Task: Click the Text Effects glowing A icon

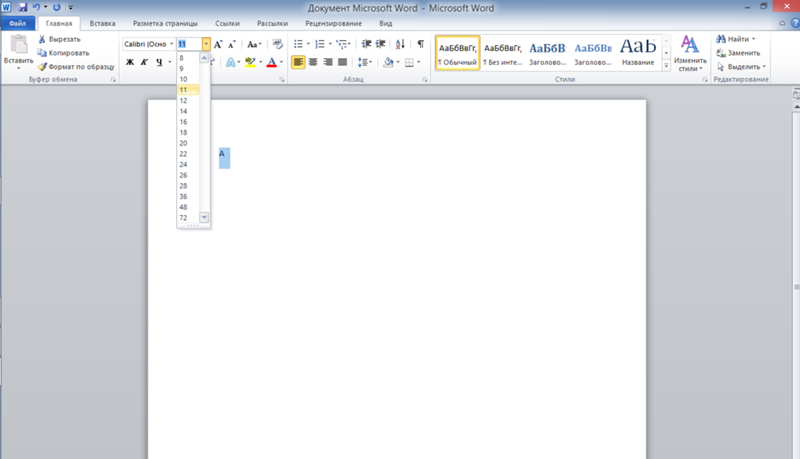Action: (231, 62)
